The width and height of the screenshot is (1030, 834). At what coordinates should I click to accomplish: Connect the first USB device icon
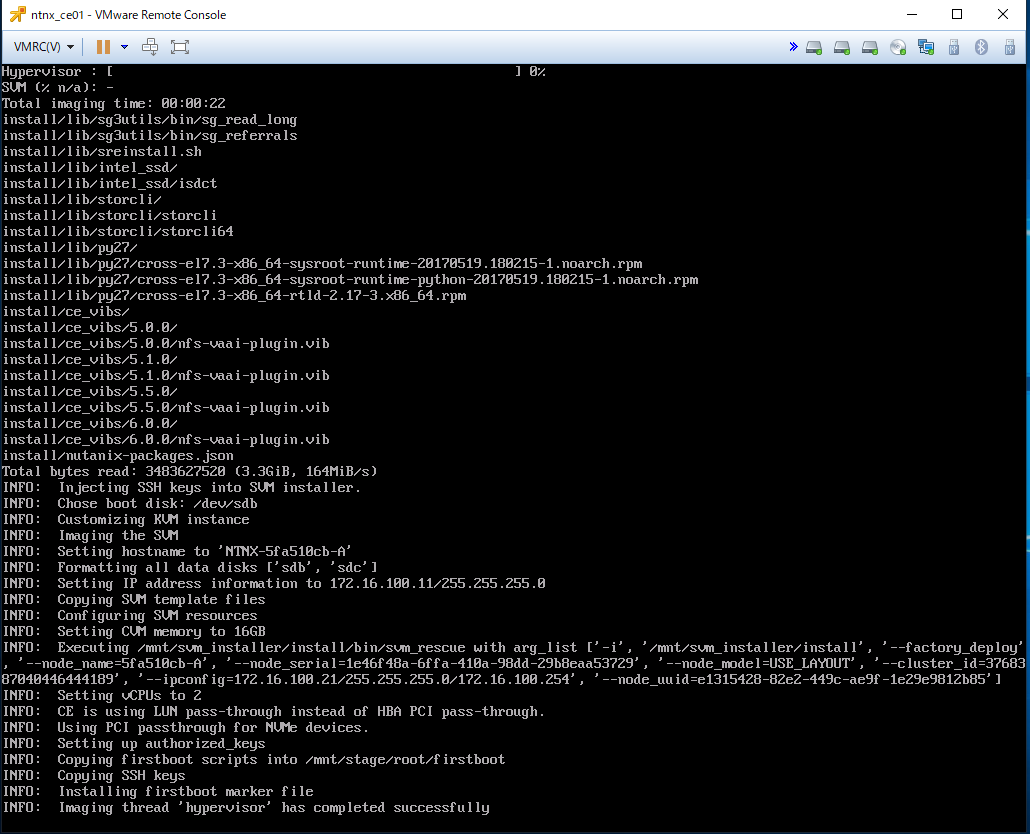(x=954, y=47)
